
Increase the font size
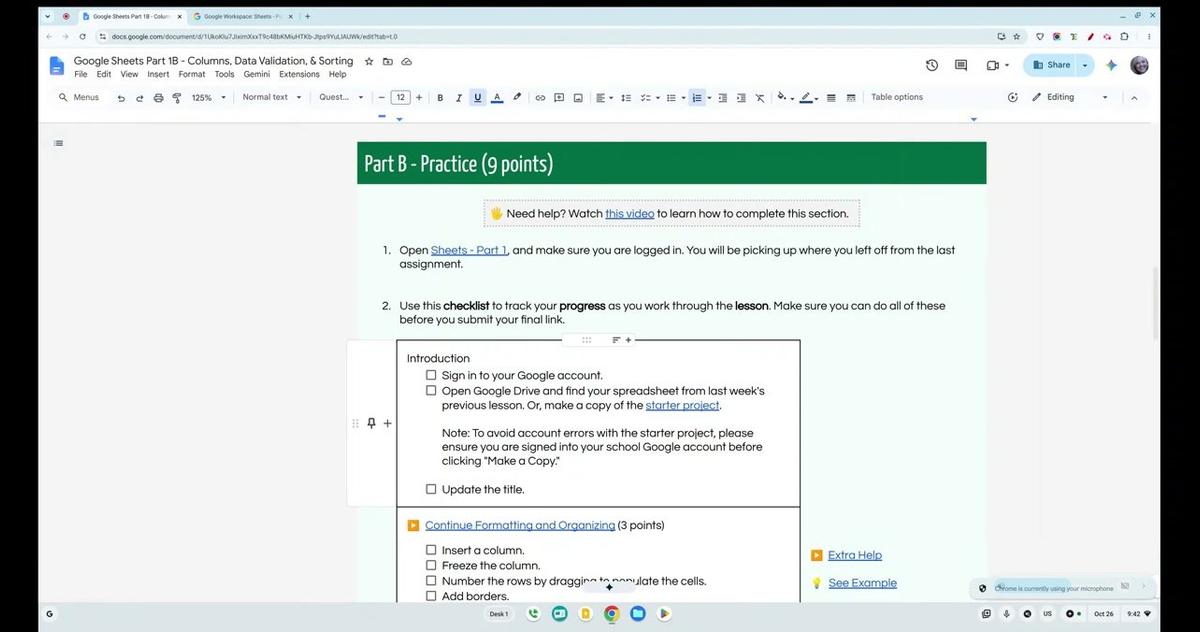click(x=419, y=98)
